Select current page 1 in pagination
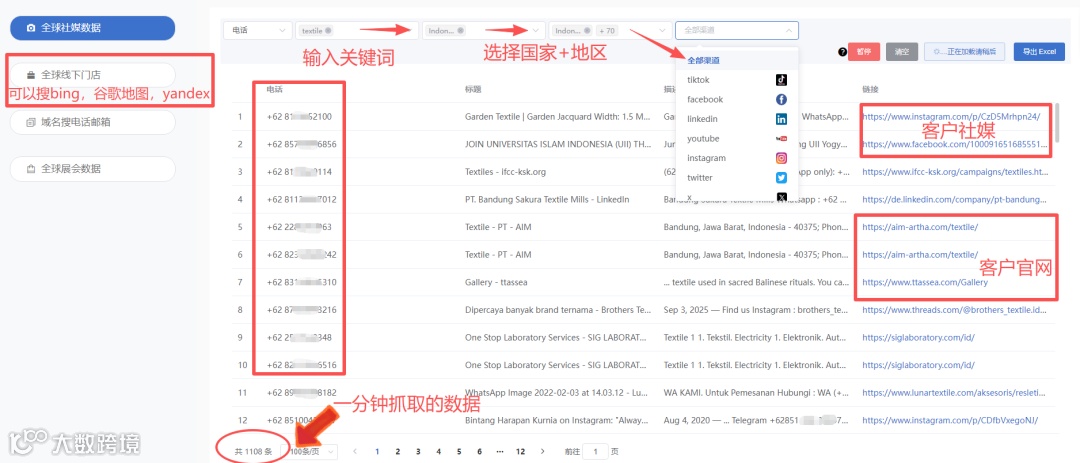 (377, 451)
